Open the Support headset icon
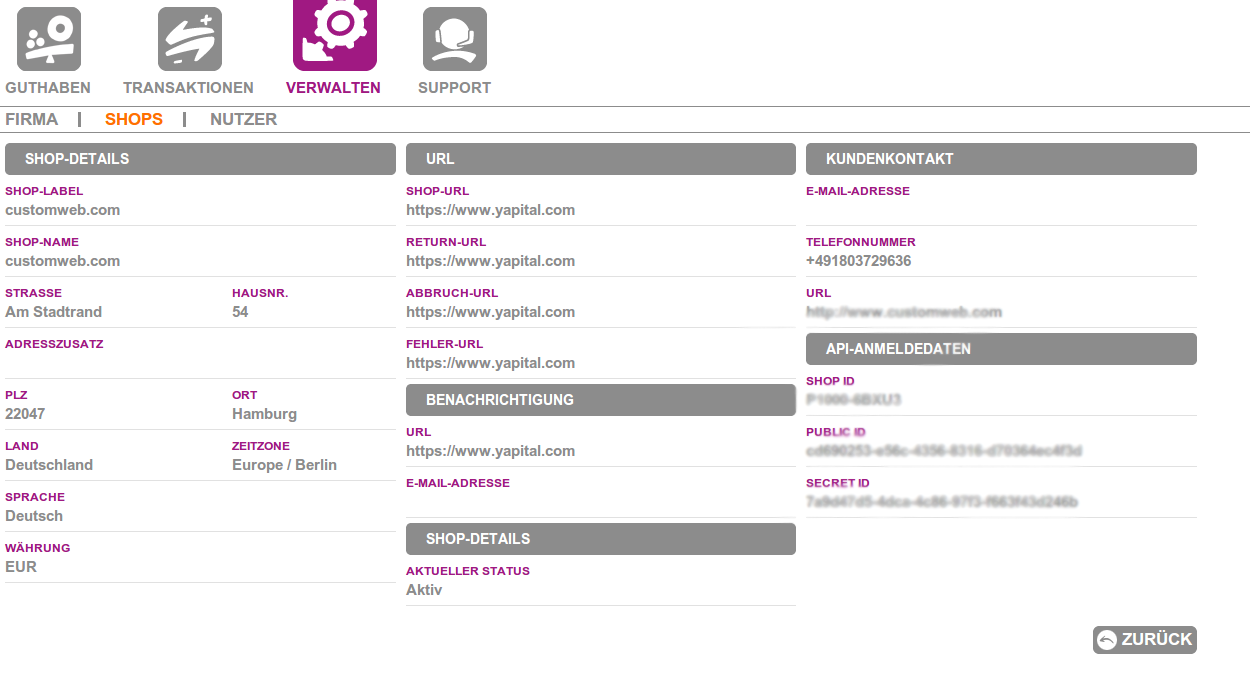Viewport: 1250px width, 676px height. coord(454,39)
